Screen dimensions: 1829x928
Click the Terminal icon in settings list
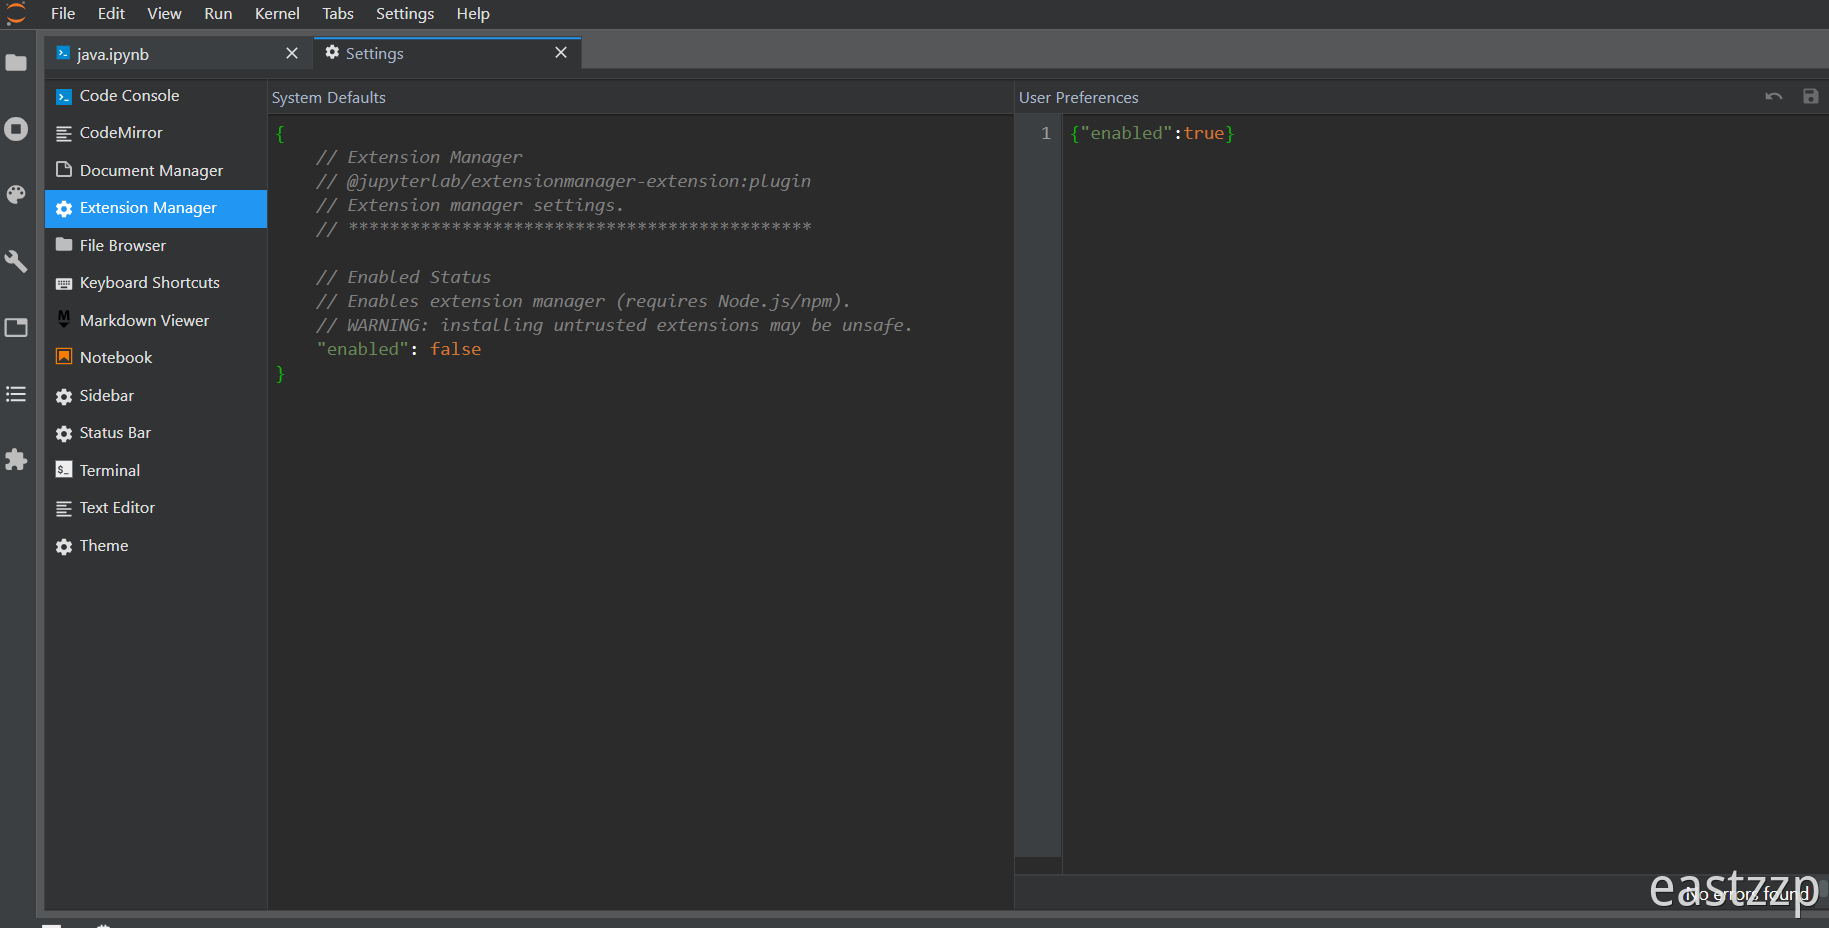tap(64, 470)
